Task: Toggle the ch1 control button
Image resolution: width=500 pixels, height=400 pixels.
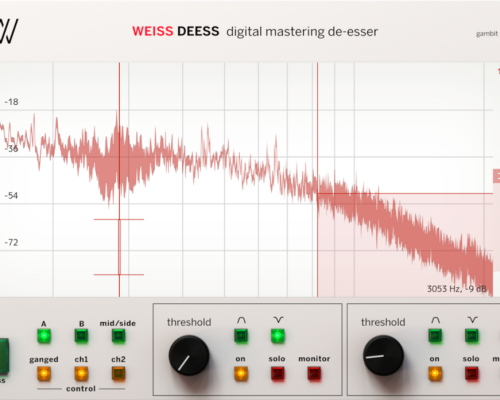Action: pyautogui.click(x=81, y=373)
